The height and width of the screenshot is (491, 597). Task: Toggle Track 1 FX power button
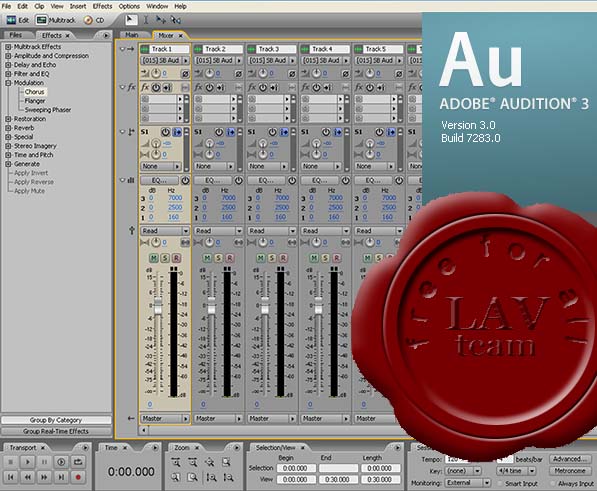click(x=156, y=88)
